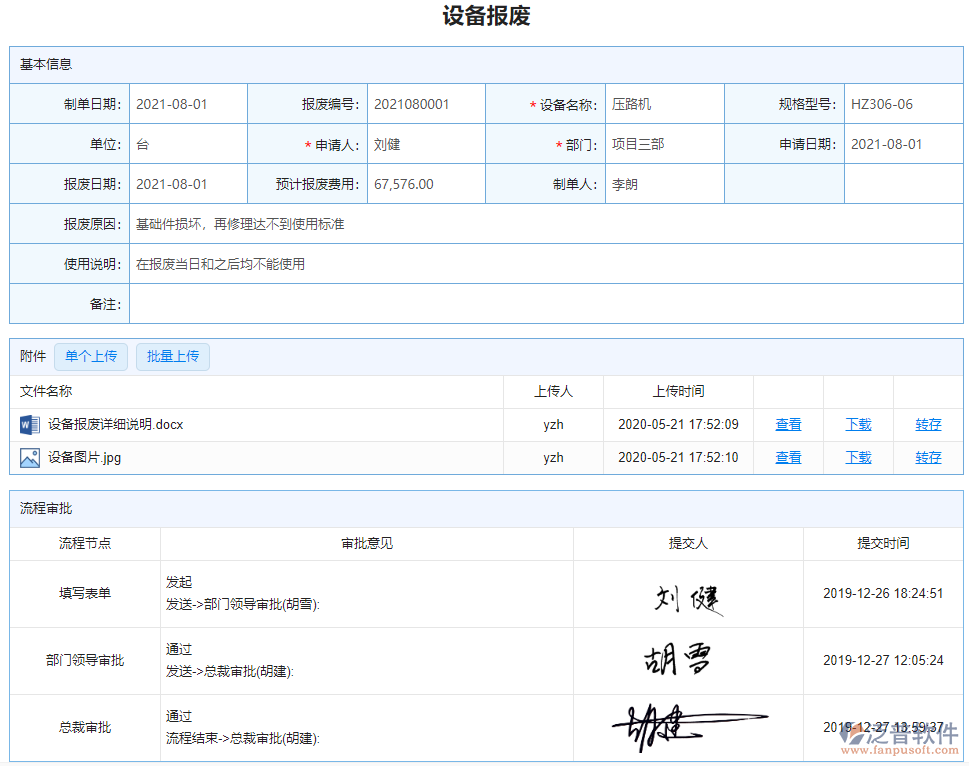Select the 流程审批 section header
The height and width of the screenshot is (766, 969).
point(40,509)
